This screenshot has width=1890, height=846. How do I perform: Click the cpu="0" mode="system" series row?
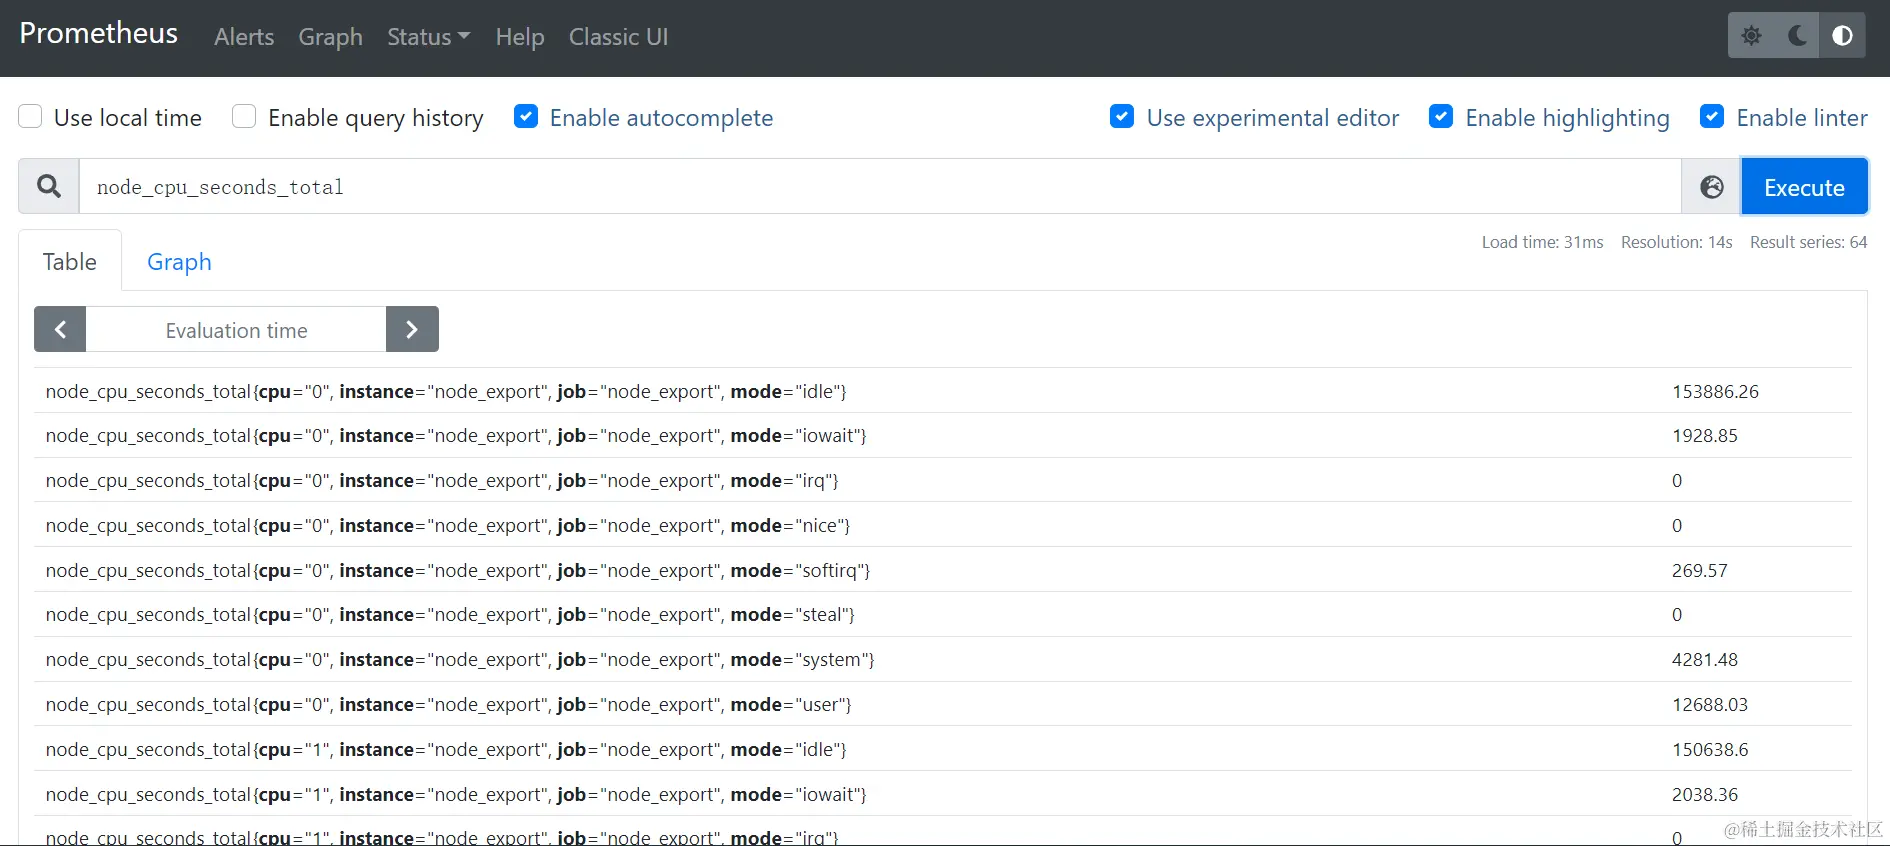pyautogui.click(x=943, y=659)
